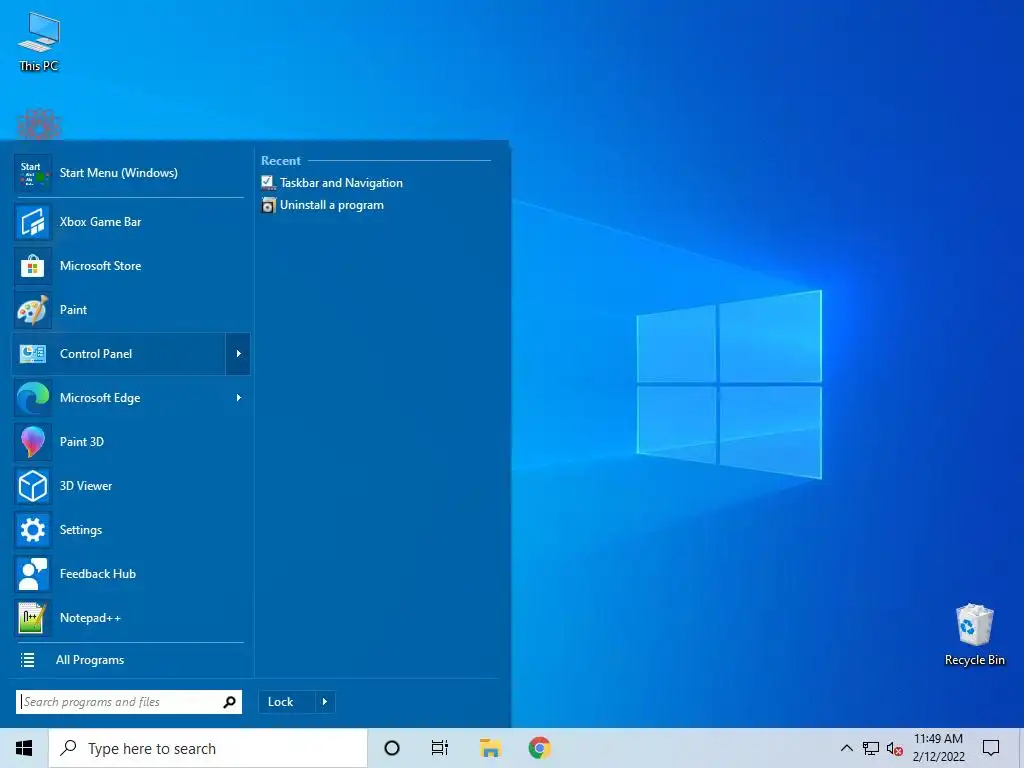The height and width of the screenshot is (768, 1024).
Task: Click Start Menu (Windows) entry text
Action: (118, 173)
